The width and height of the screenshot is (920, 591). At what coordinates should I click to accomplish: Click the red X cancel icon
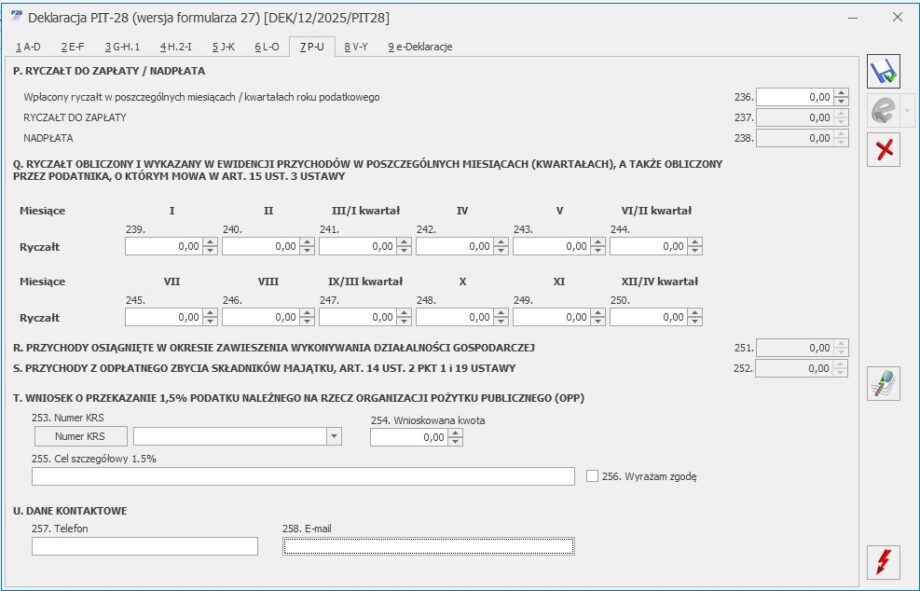pos(883,149)
